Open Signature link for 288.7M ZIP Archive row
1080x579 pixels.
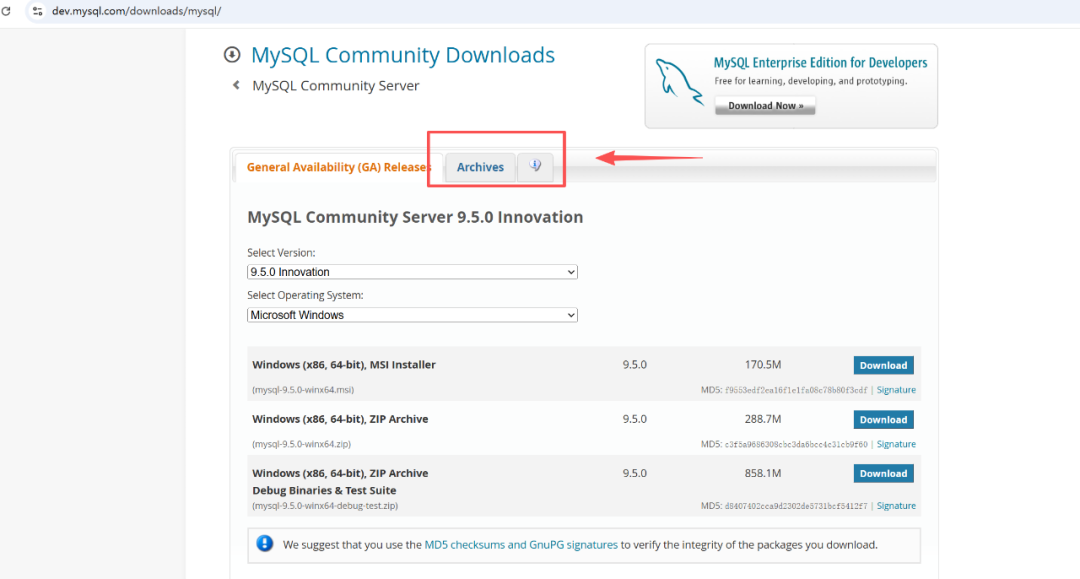tap(896, 444)
